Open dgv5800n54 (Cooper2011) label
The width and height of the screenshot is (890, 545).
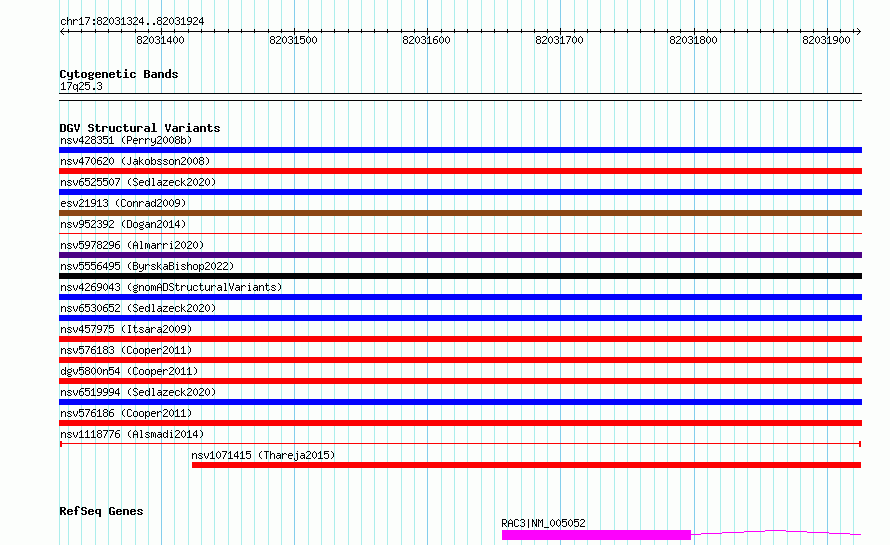click(x=129, y=371)
